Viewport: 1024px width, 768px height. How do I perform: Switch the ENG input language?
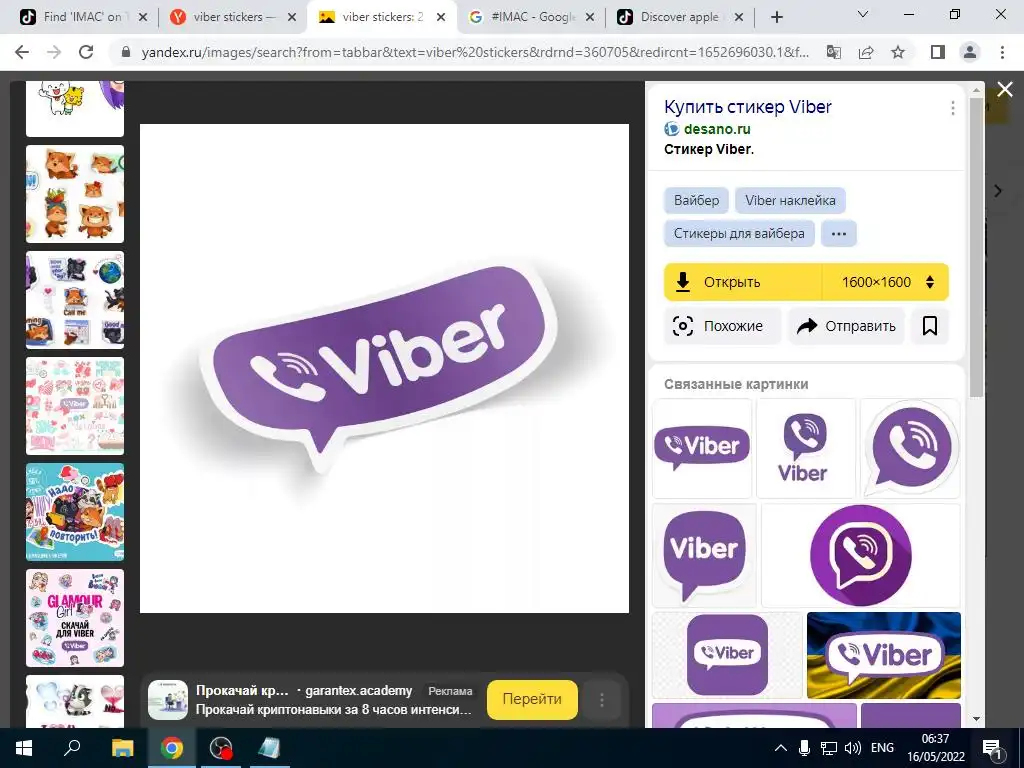[882, 748]
